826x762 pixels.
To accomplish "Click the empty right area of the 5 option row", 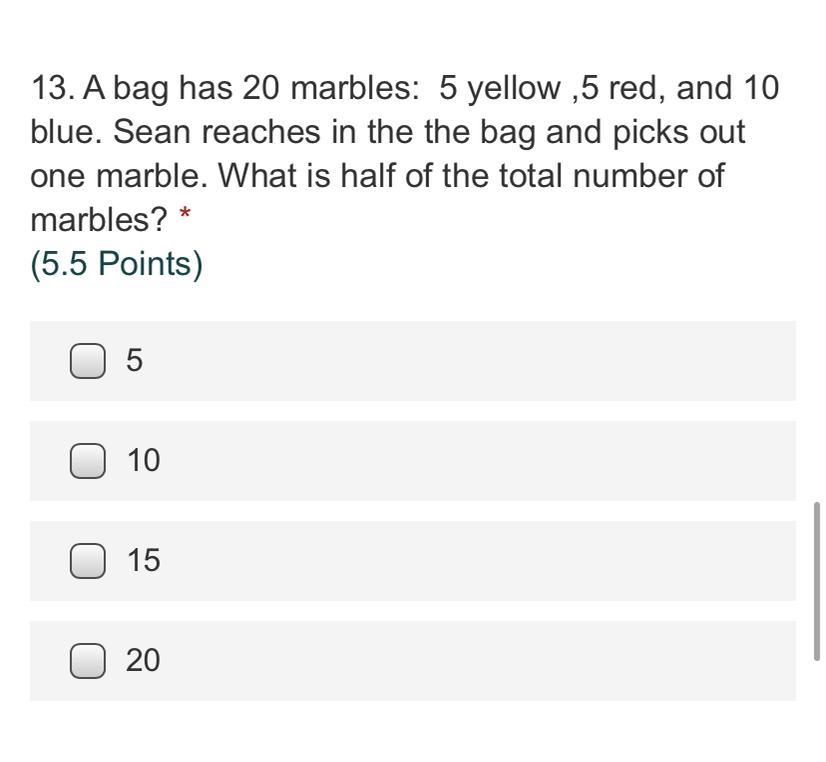I will tap(500, 361).
